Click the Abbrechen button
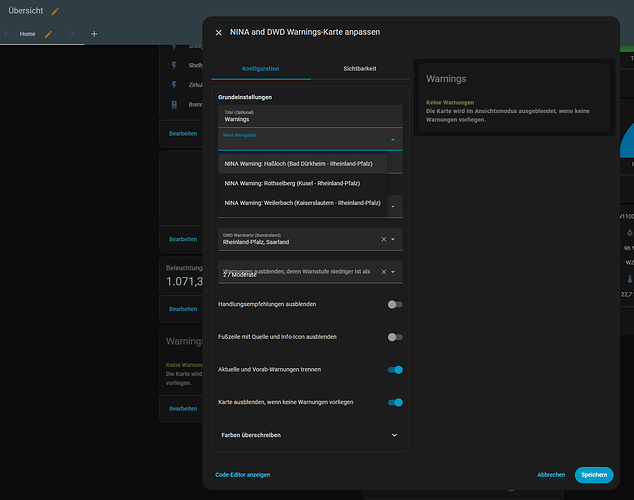The width and height of the screenshot is (634, 500). point(551,475)
